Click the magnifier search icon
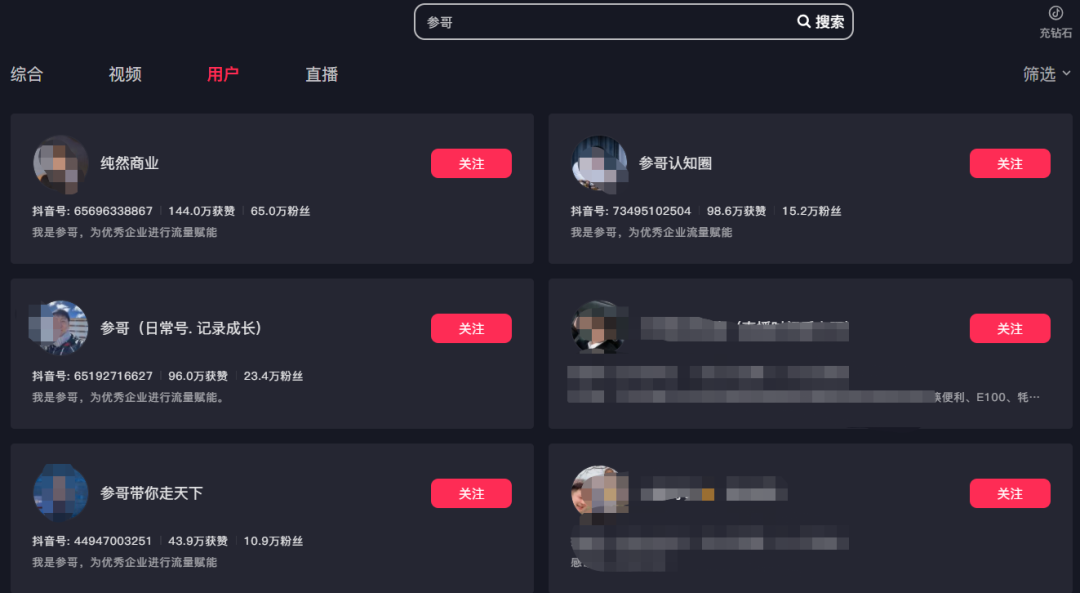This screenshot has height=593, width=1080. pyautogui.click(x=803, y=21)
